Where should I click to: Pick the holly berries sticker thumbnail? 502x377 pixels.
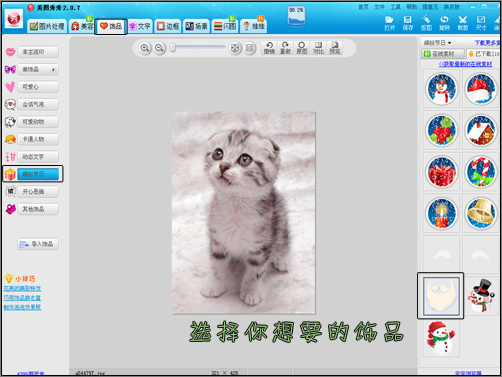coord(441,130)
